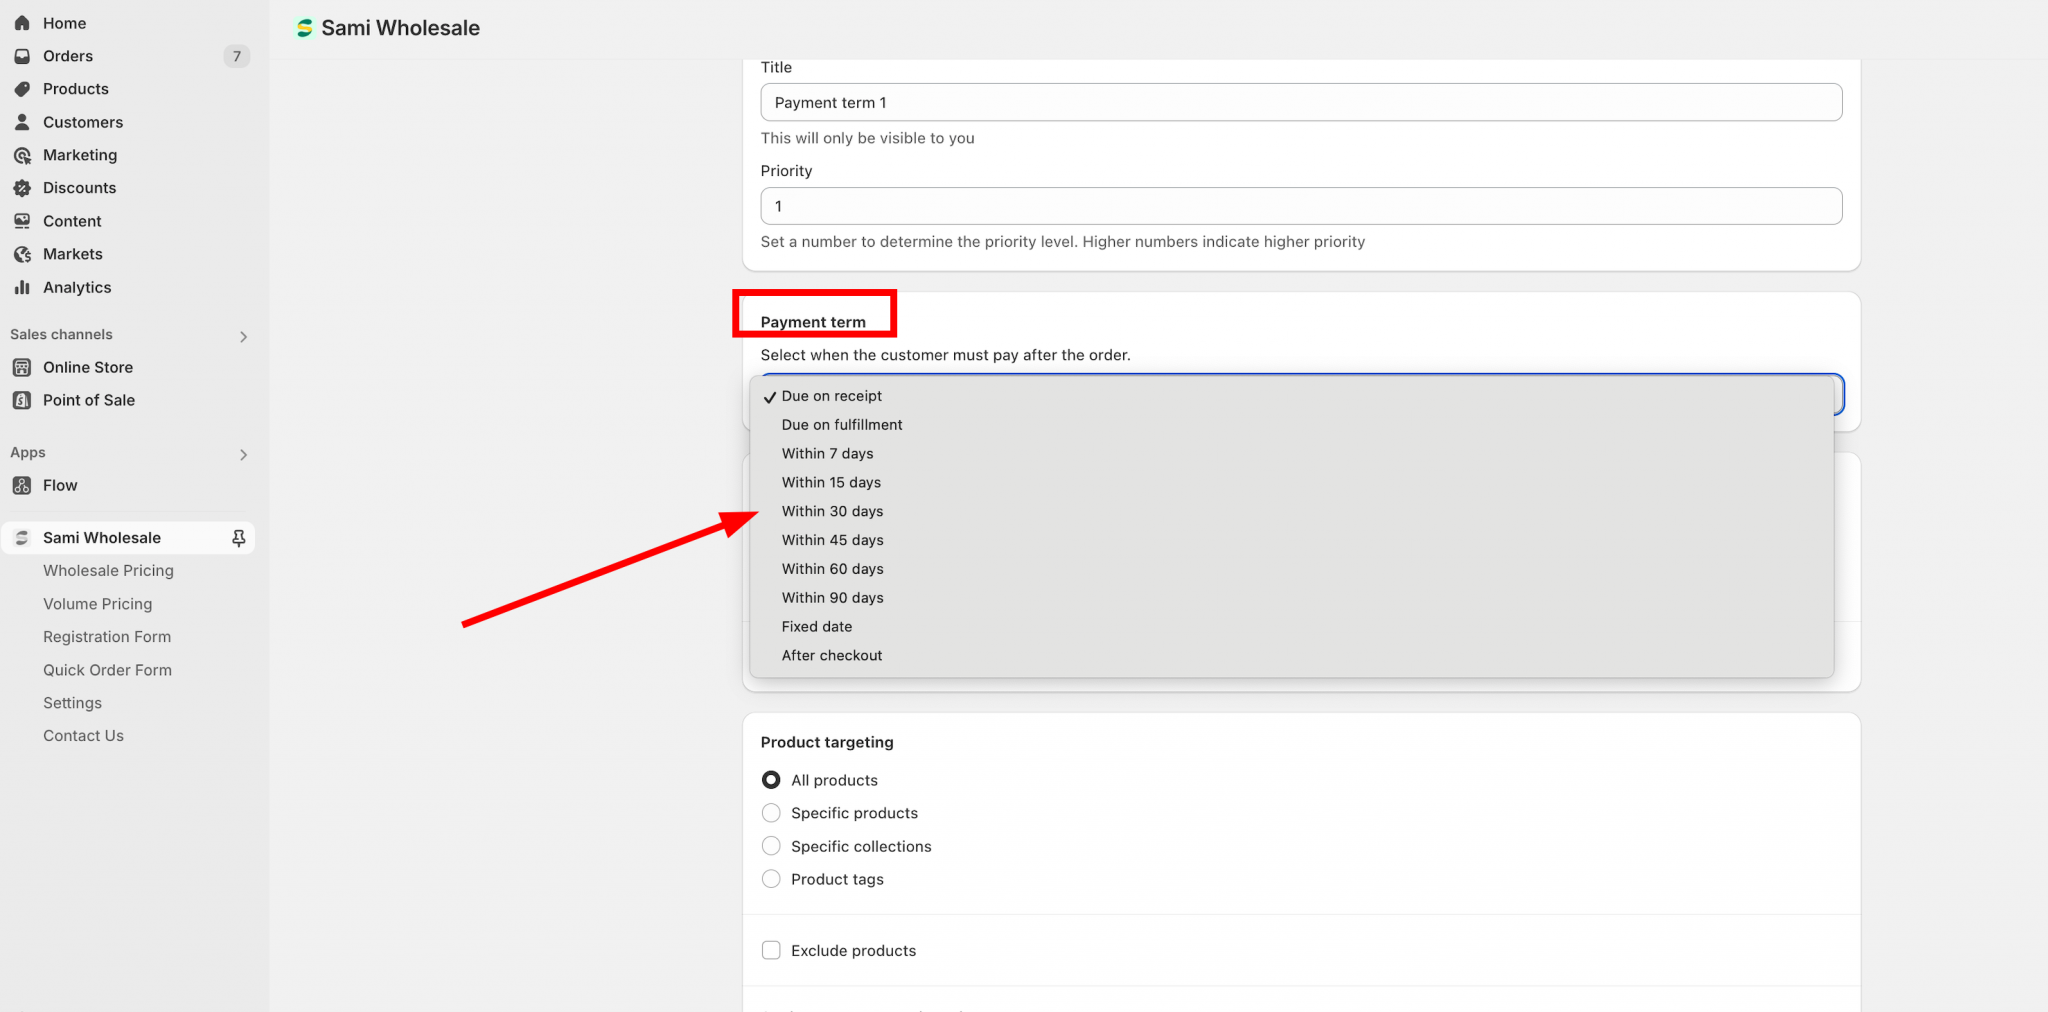Screen dimensions: 2048x1012
Task: Open Wholesale Pricing submenu item
Action: pyautogui.click(x=108, y=571)
